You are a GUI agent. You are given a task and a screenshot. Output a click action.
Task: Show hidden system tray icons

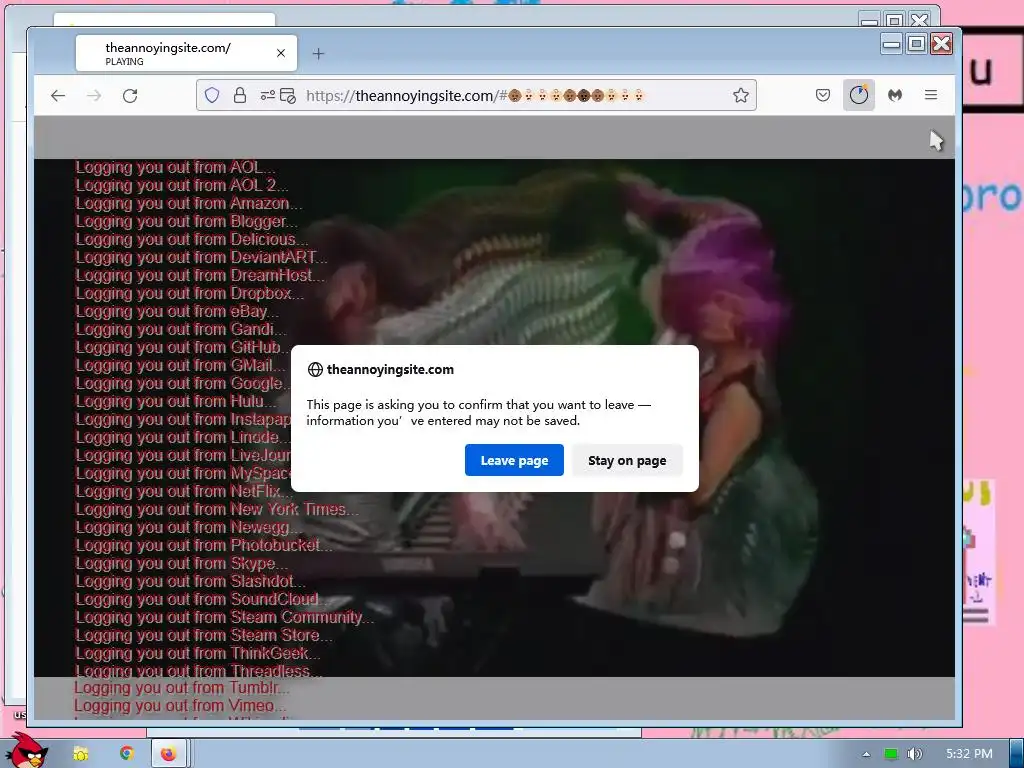click(x=866, y=754)
